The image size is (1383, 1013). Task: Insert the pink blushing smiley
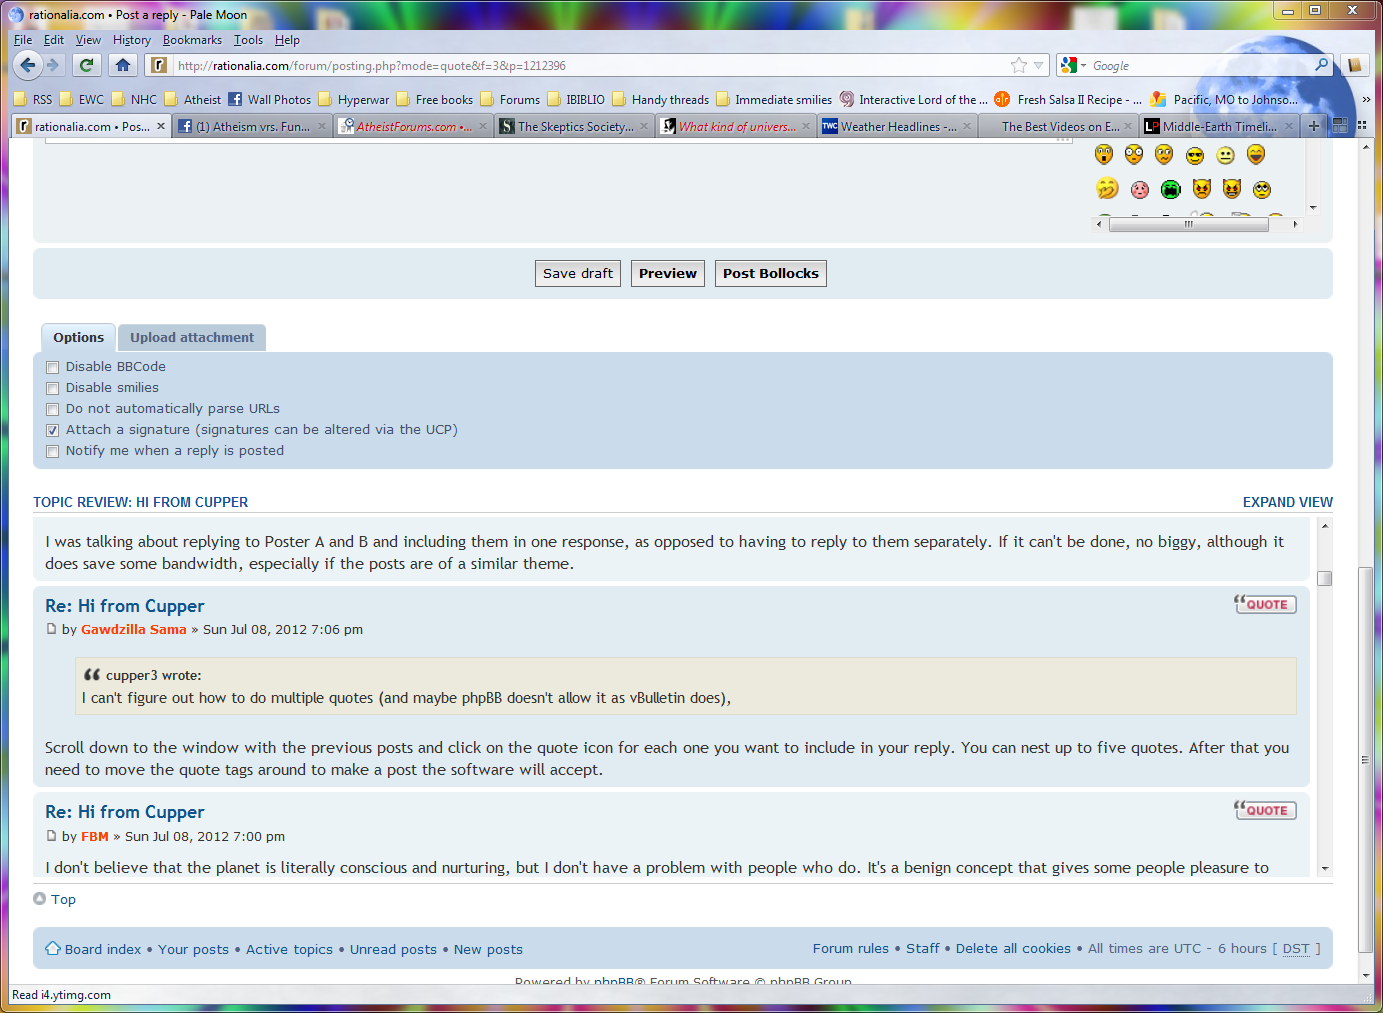pyautogui.click(x=1140, y=189)
